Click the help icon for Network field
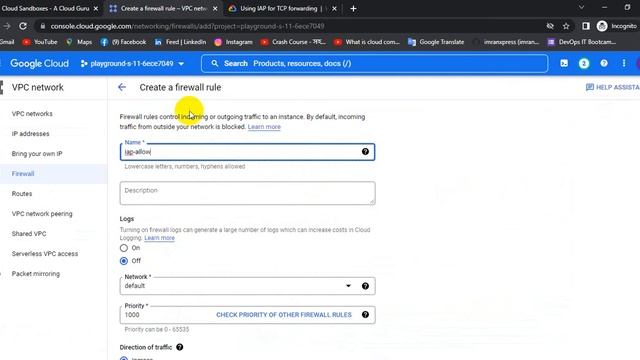Image resolution: width=640 pixels, height=360 pixels. 365,286
